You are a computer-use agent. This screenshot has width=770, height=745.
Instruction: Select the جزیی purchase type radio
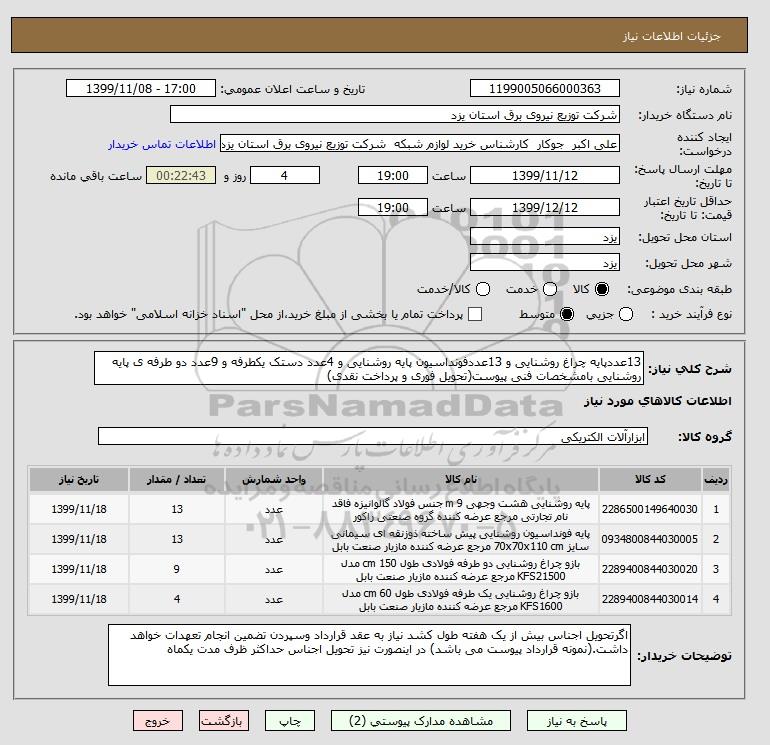(x=626, y=314)
